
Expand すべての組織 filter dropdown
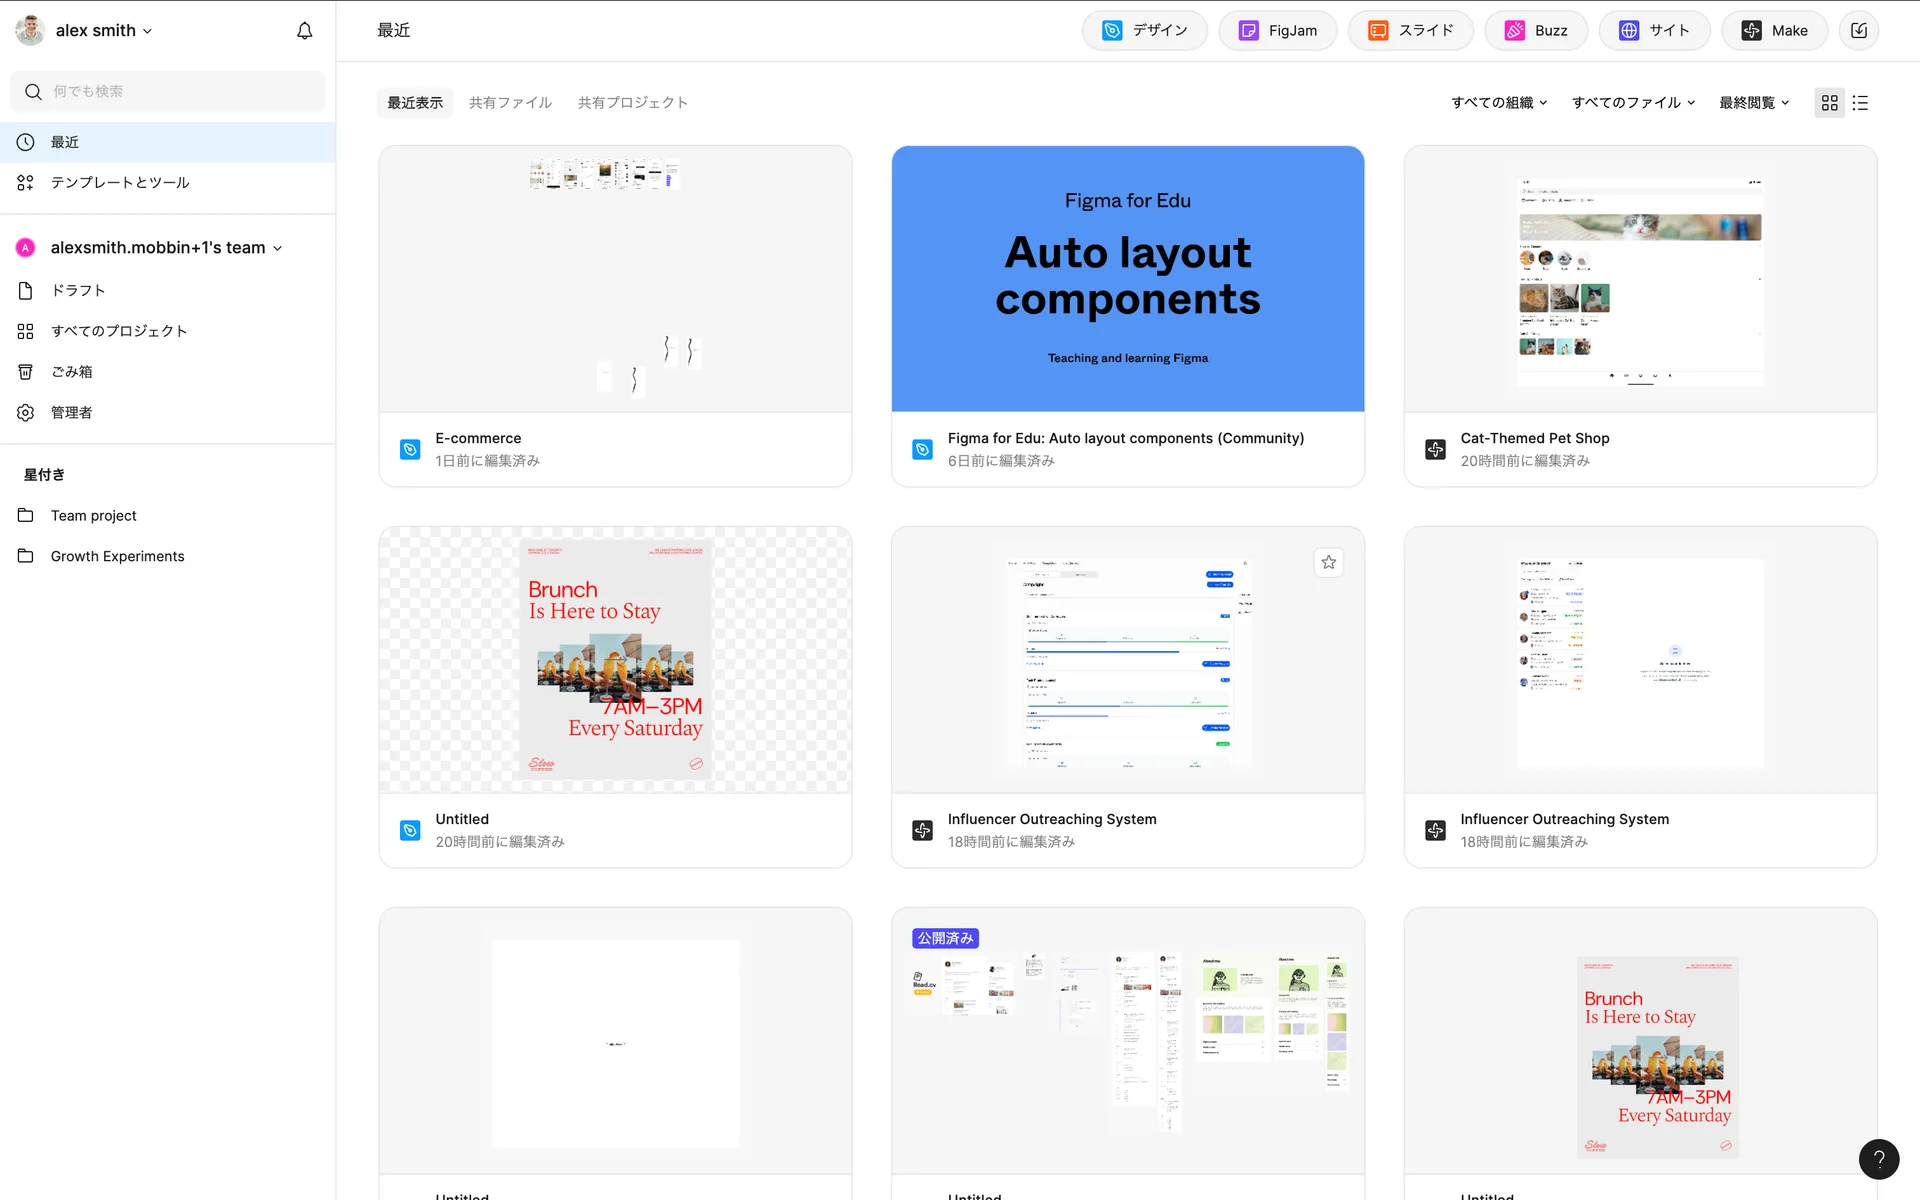click(x=1498, y=103)
